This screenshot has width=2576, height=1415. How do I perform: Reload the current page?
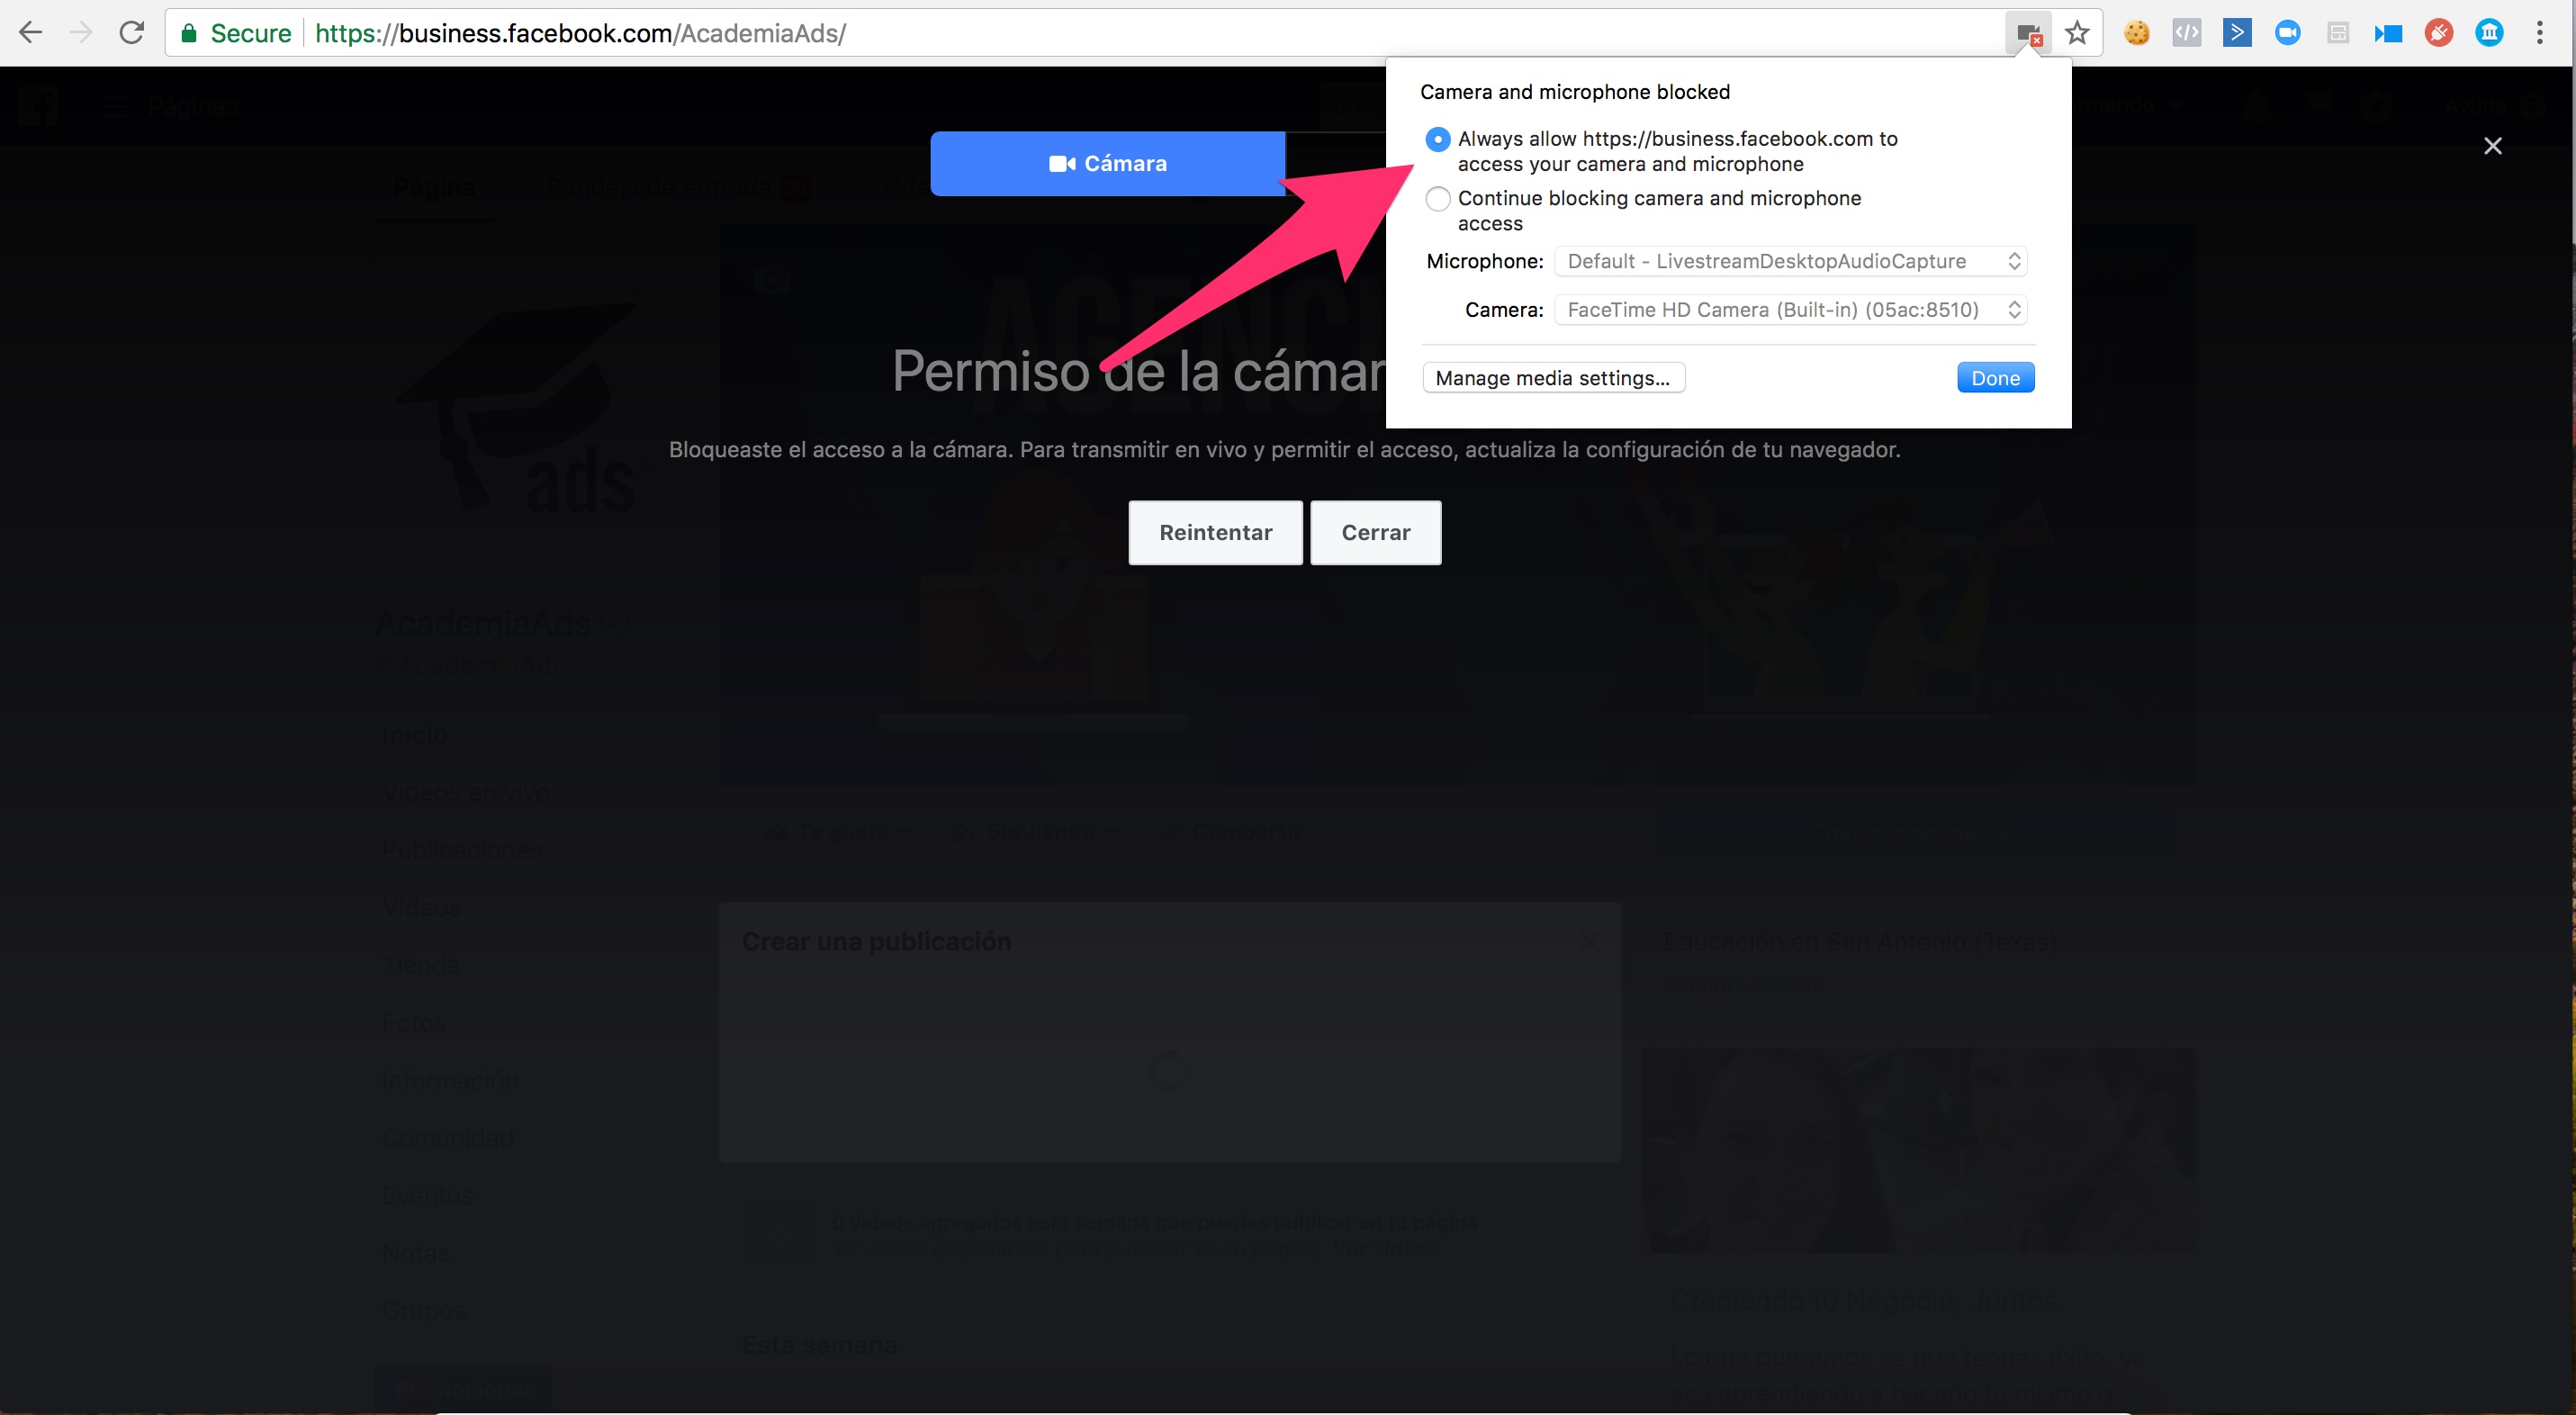click(131, 33)
